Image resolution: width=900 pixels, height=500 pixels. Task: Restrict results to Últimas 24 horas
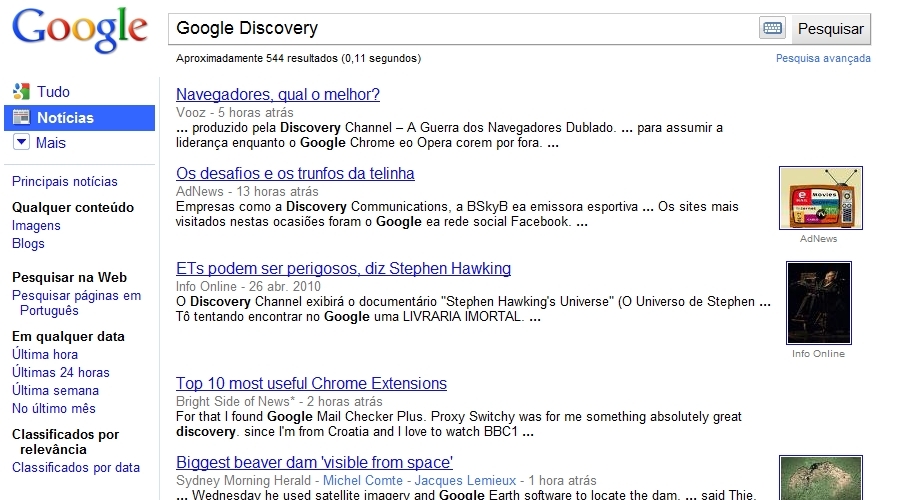[x=61, y=372]
